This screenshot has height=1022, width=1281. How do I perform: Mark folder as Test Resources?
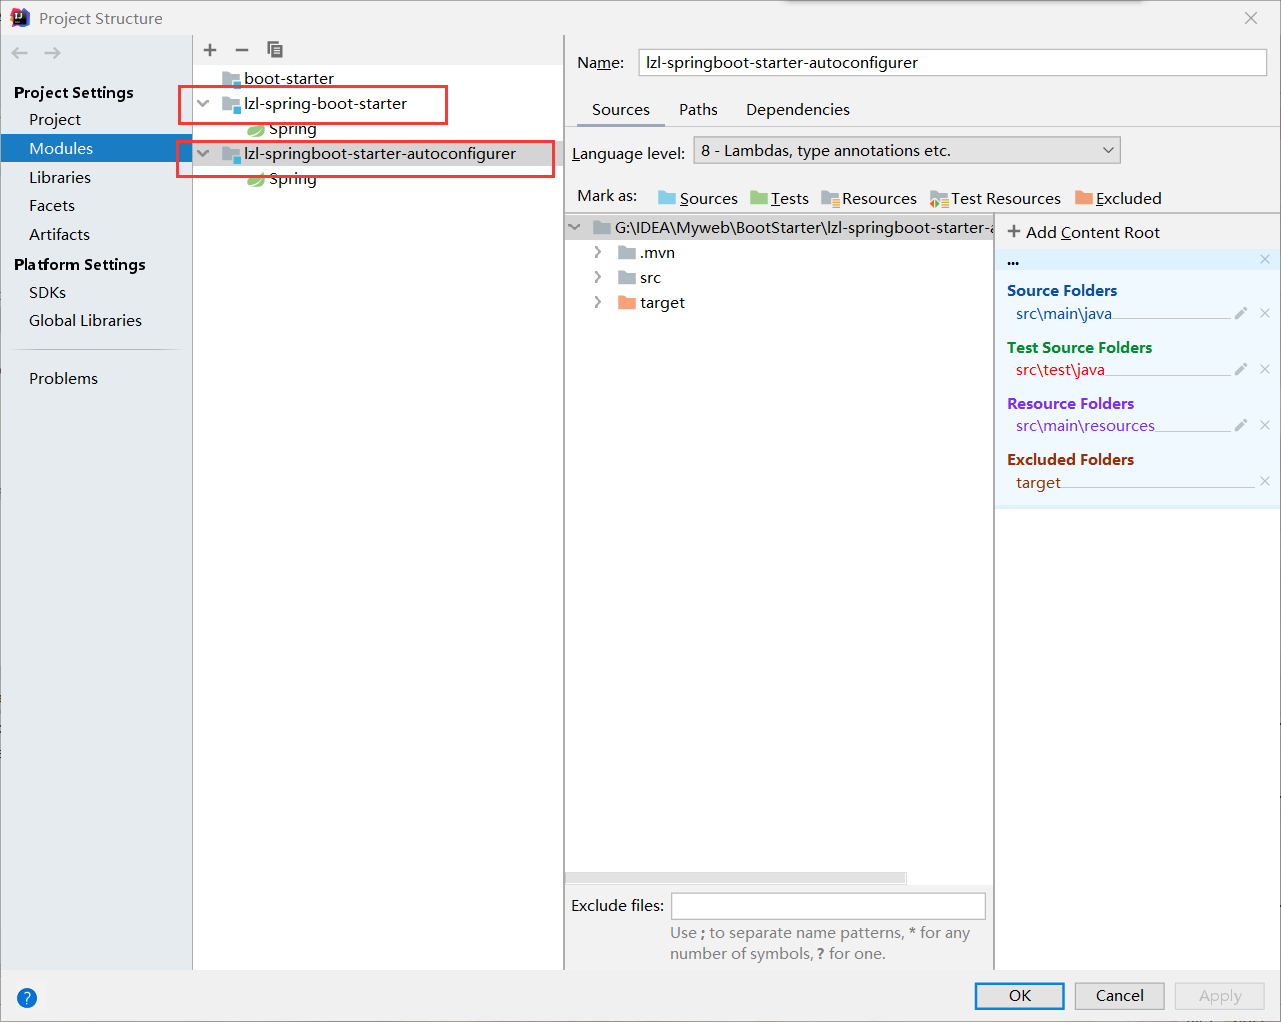point(995,198)
